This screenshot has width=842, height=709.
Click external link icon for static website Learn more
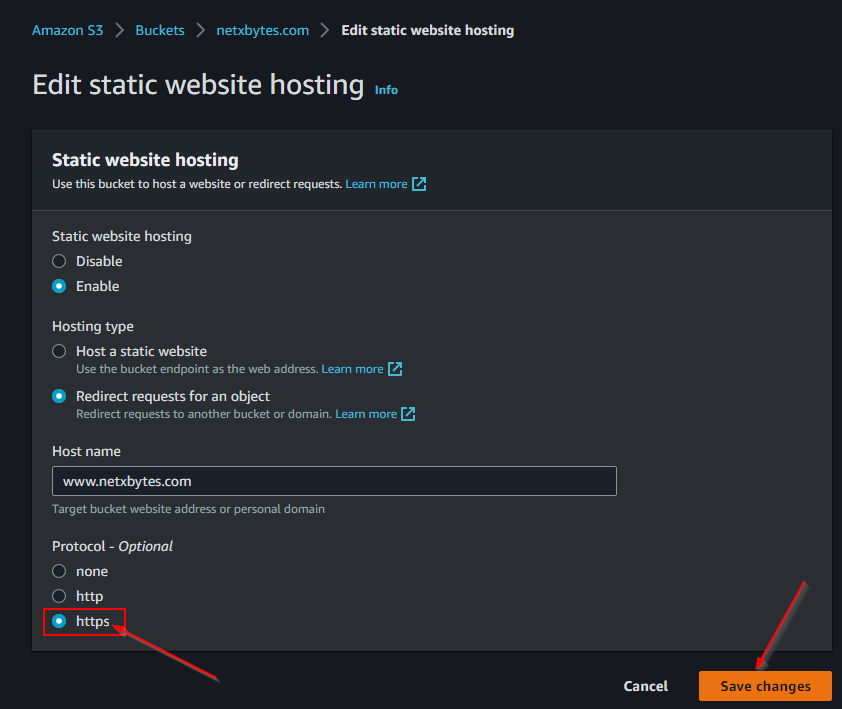[395, 369]
